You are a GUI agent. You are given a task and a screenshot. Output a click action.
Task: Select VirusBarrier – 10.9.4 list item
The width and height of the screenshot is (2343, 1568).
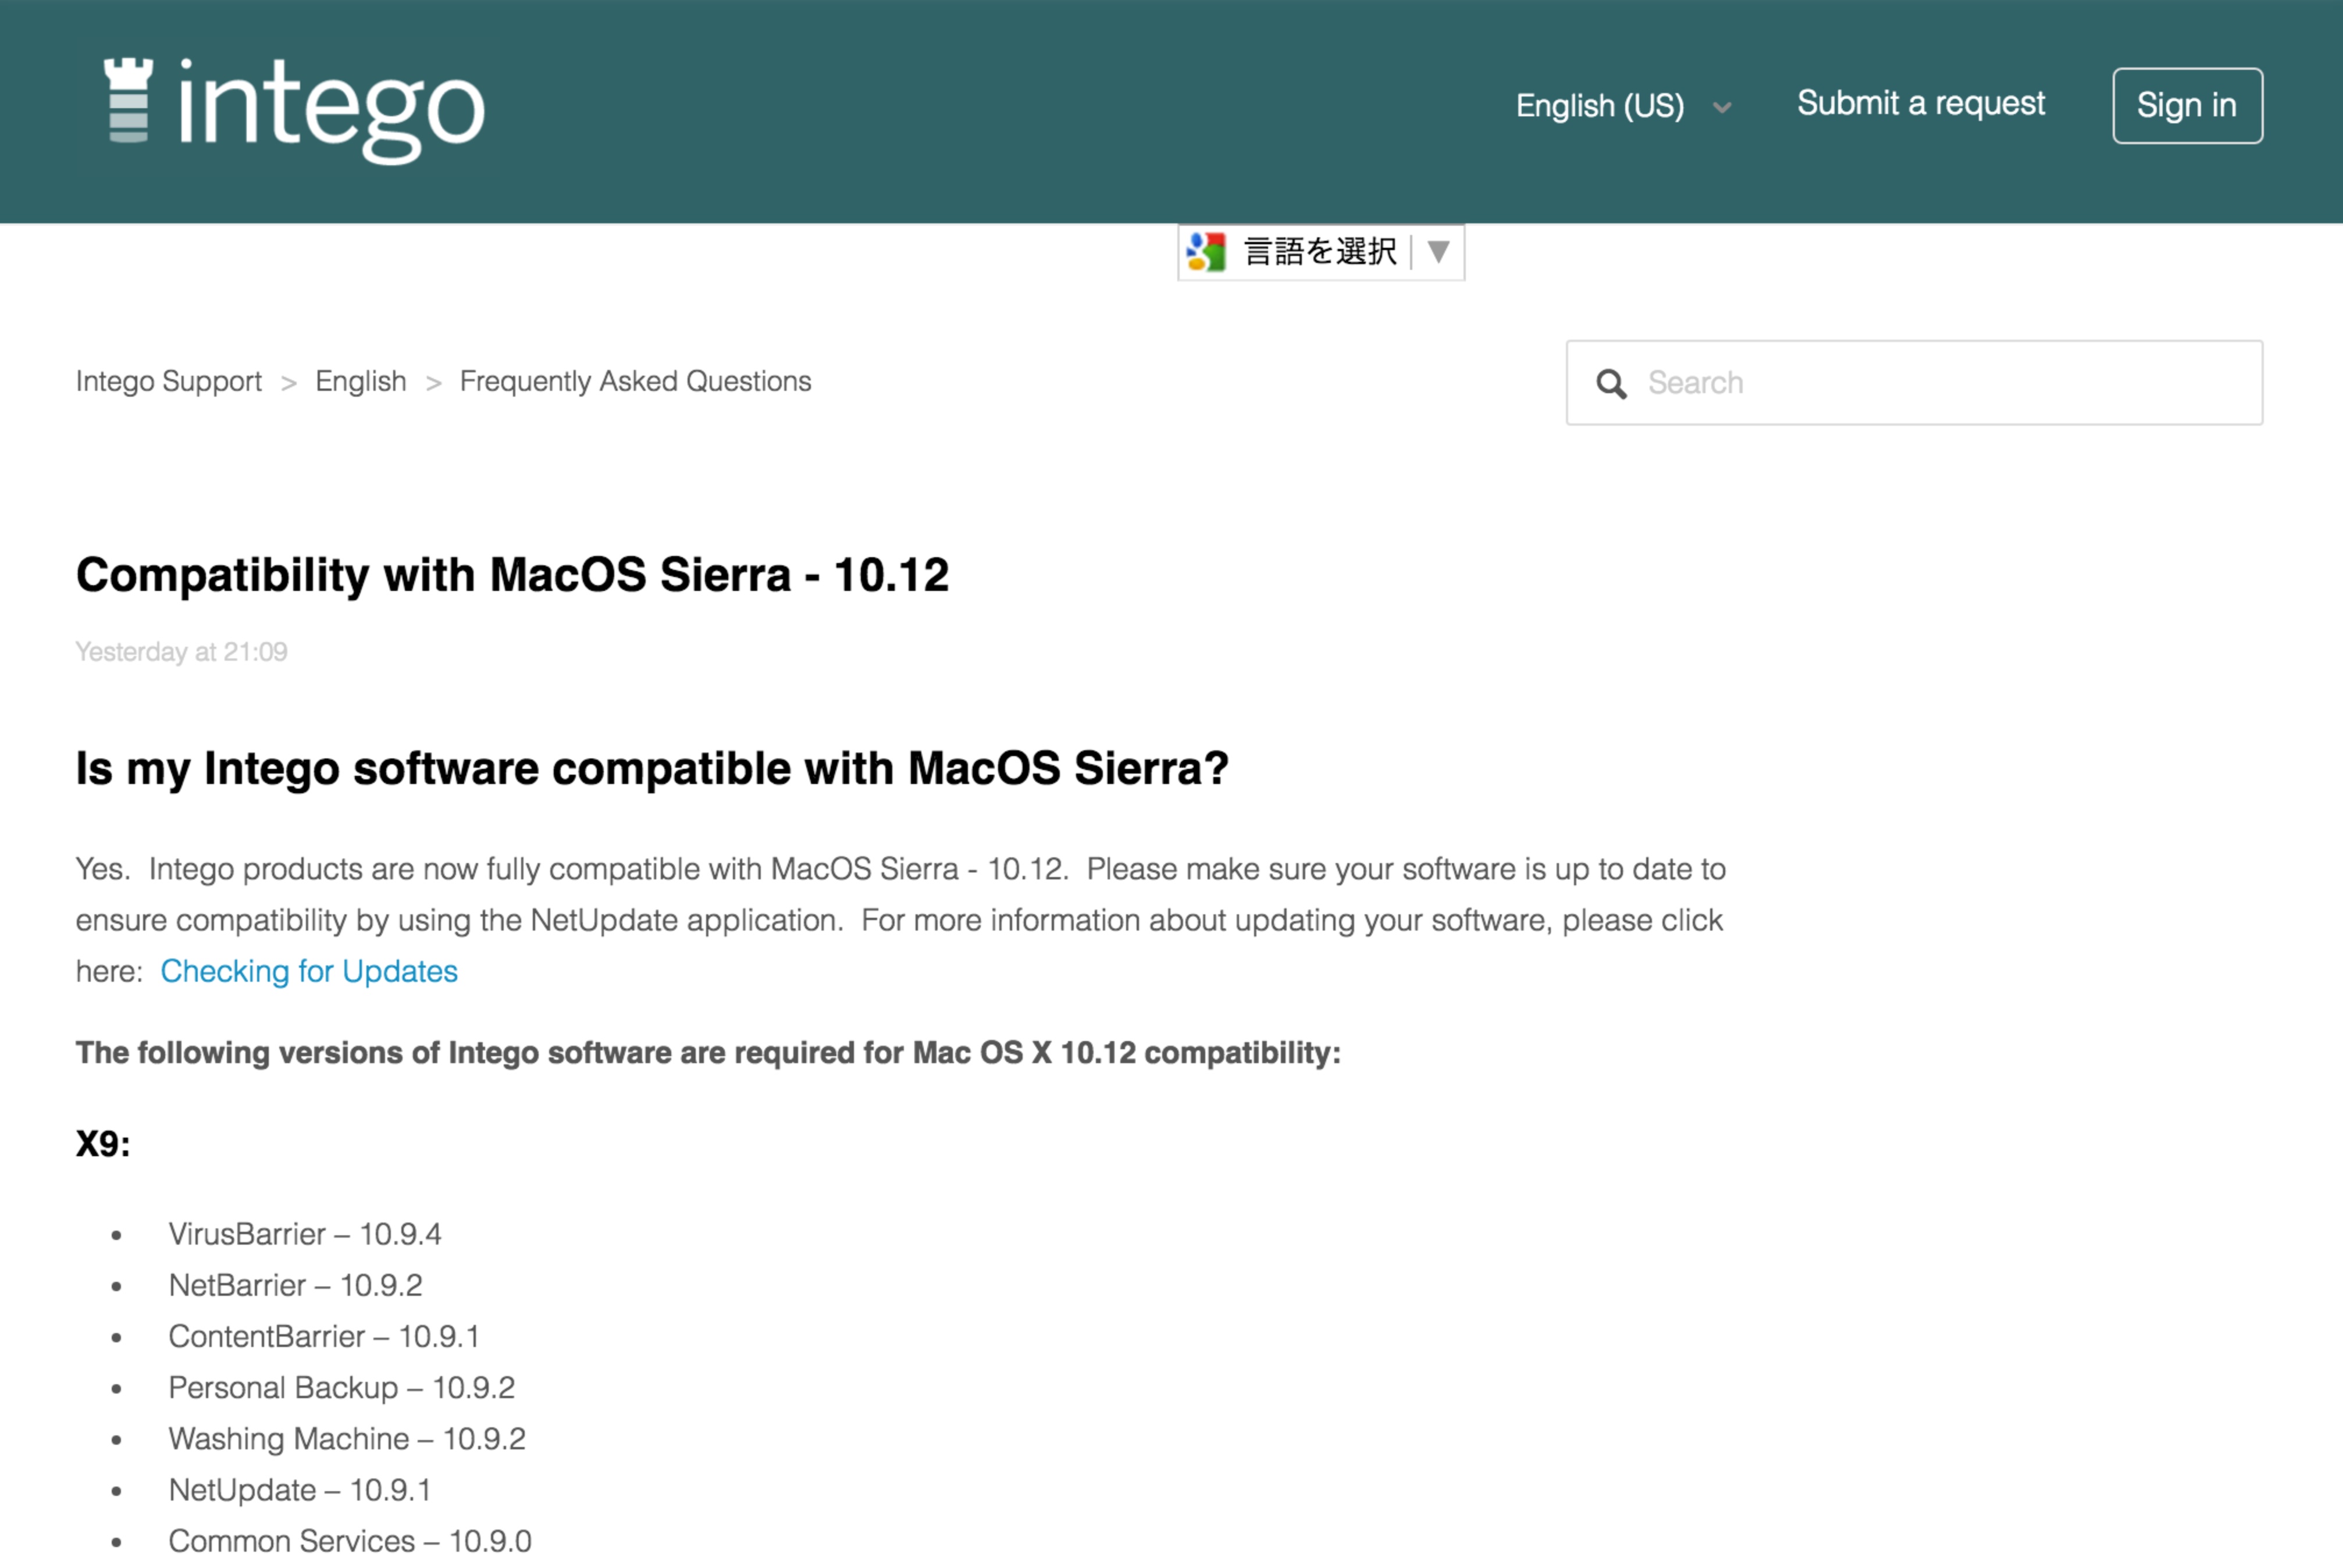305,1234
